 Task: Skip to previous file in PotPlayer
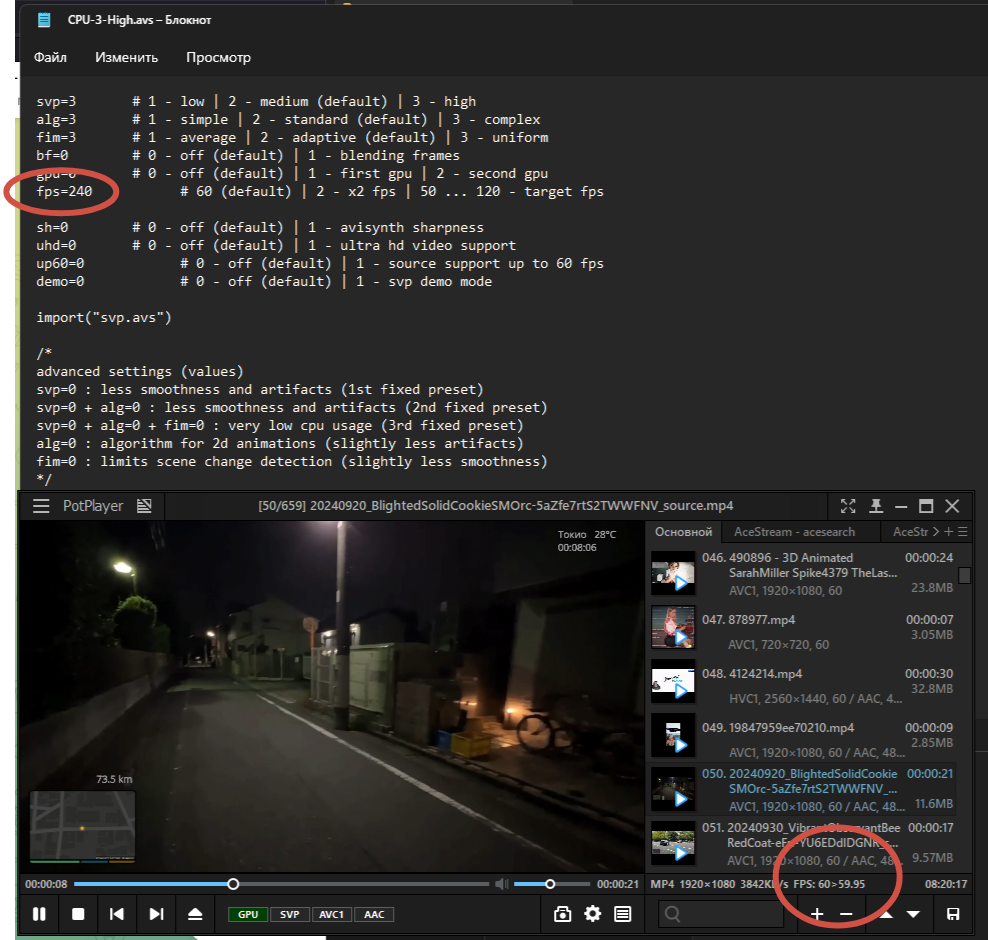[x=117, y=914]
